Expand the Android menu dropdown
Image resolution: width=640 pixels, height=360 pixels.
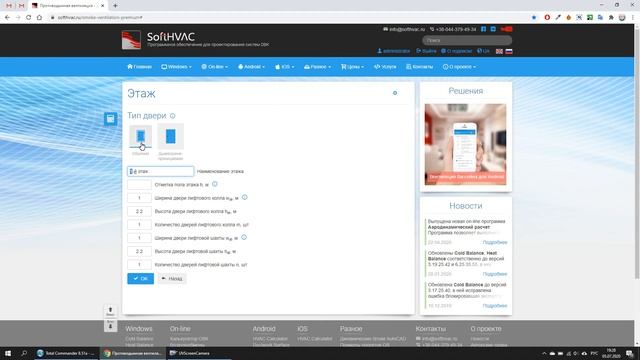click(251, 67)
